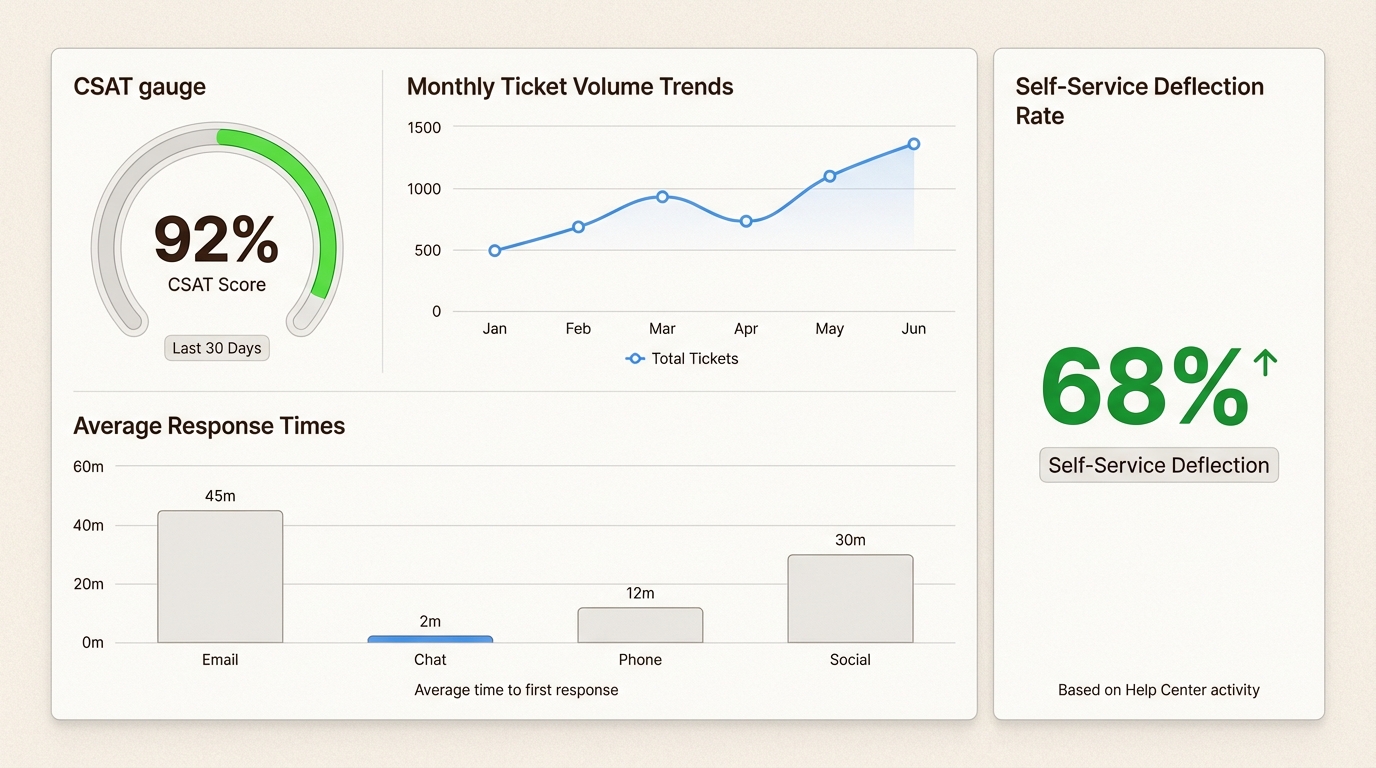1376x768 pixels.
Task: Select the Email response time bar
Action: pos(220,577)
